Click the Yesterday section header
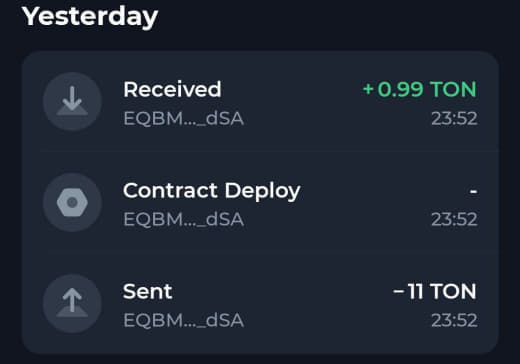This screenshot has height=364, width=520. (x=90, y=17)
